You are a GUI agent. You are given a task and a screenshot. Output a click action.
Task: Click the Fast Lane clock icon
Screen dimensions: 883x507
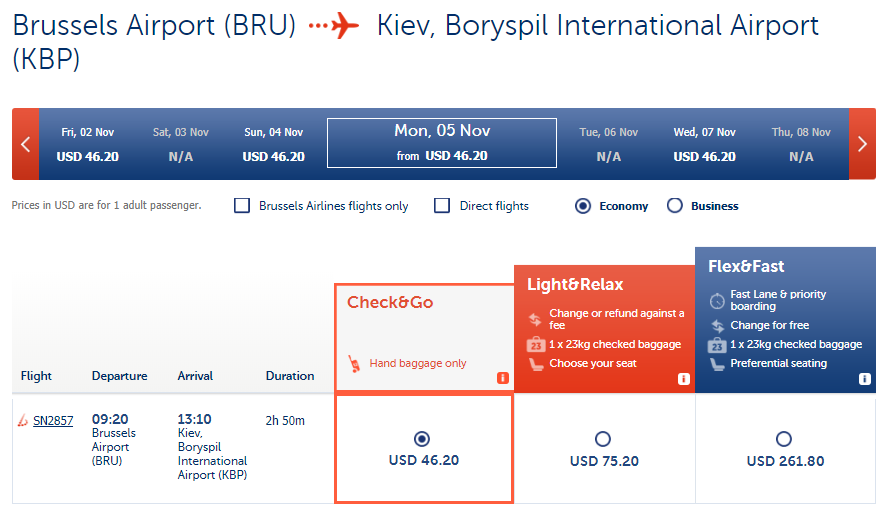point(717,300)
